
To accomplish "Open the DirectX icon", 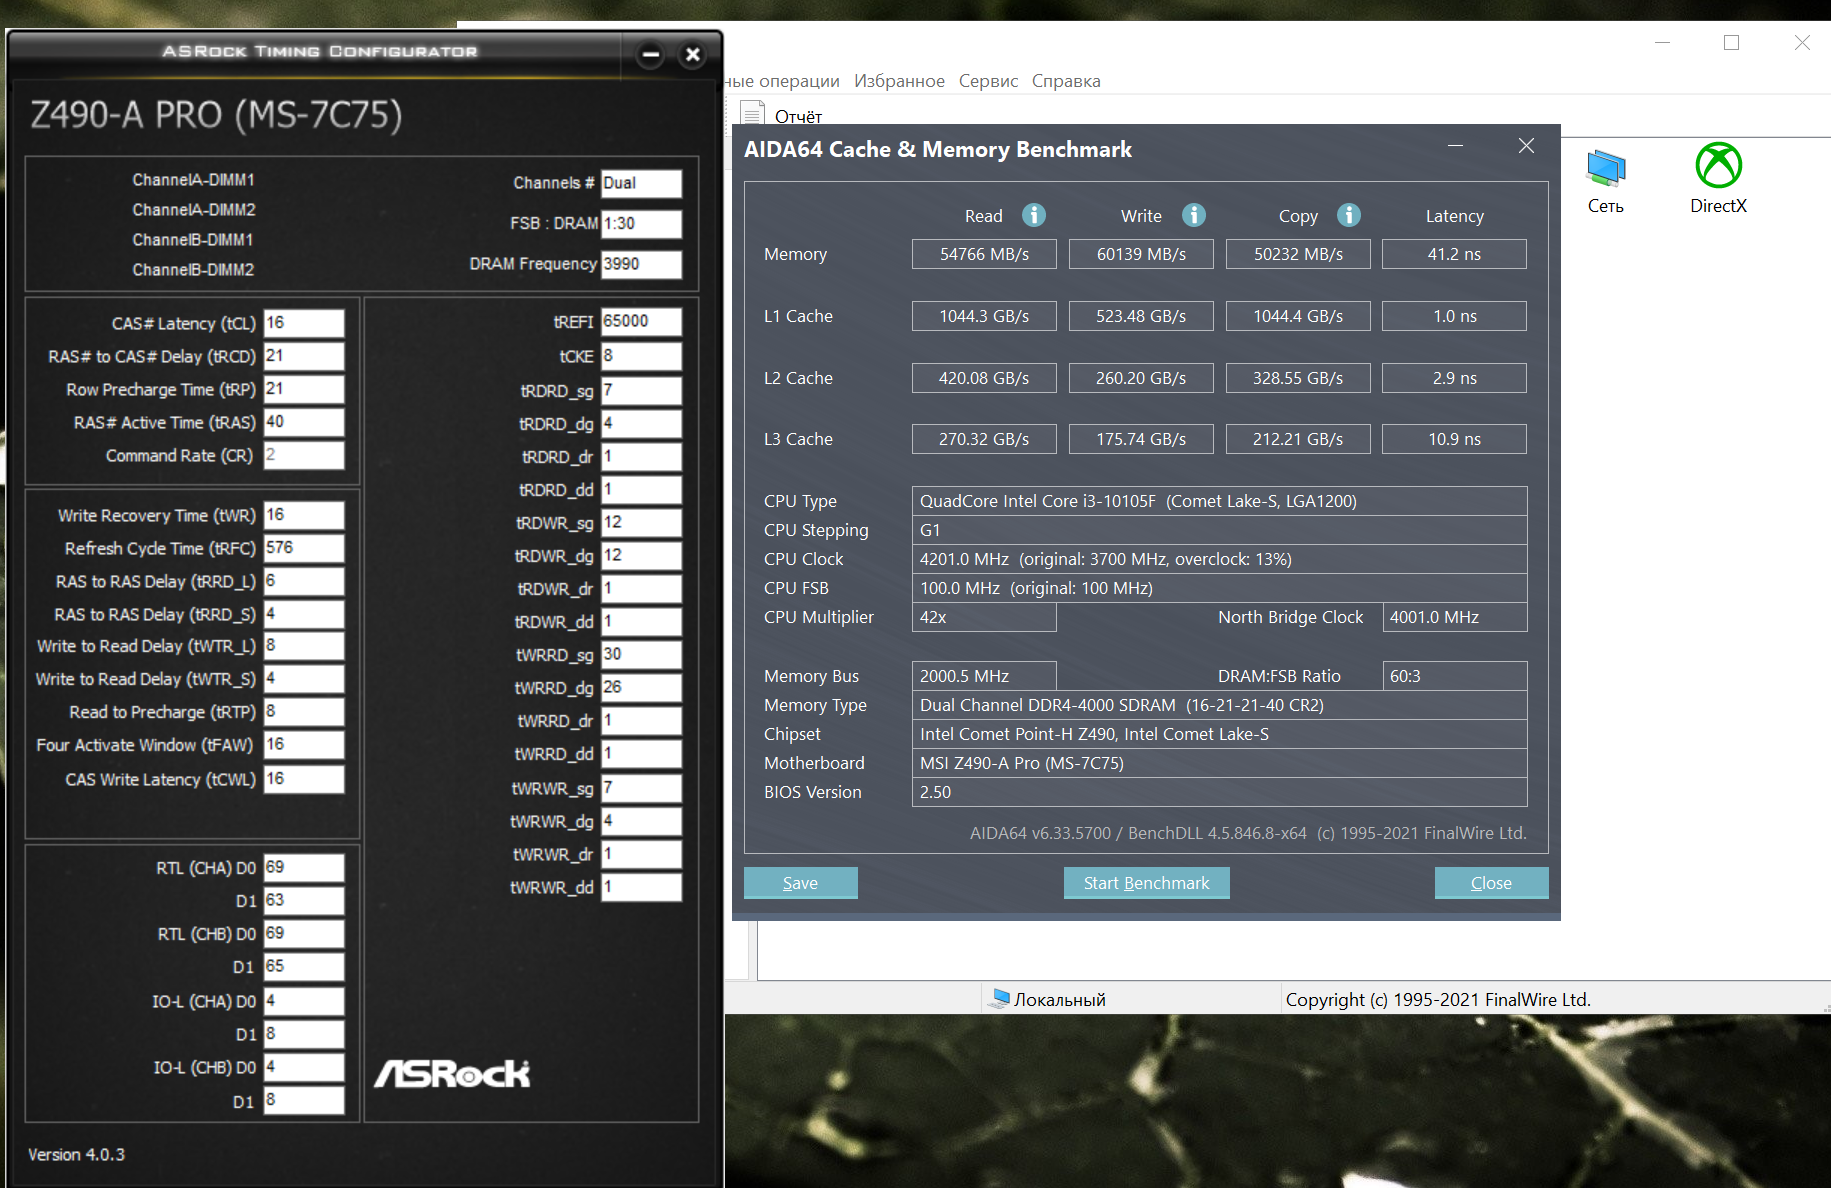I will pos(1718,180).
